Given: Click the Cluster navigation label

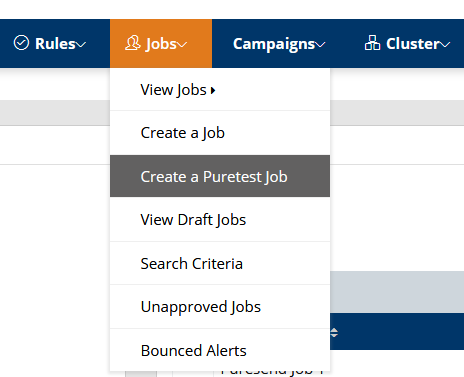Looking at the screenshot, I should point(413,44).
